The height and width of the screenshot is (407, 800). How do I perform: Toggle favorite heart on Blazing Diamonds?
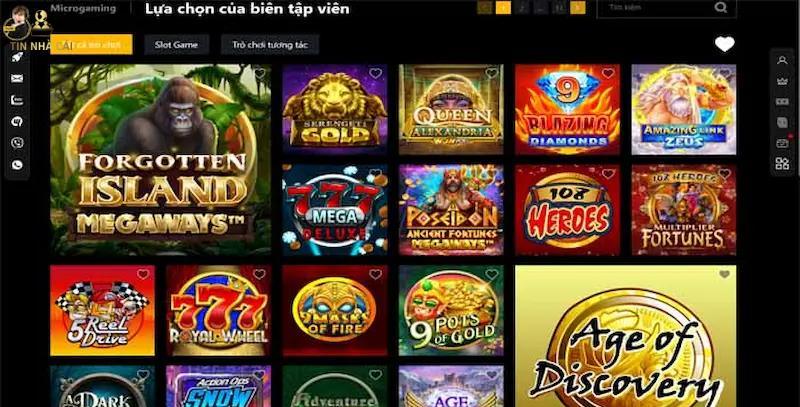pos(608,73)
